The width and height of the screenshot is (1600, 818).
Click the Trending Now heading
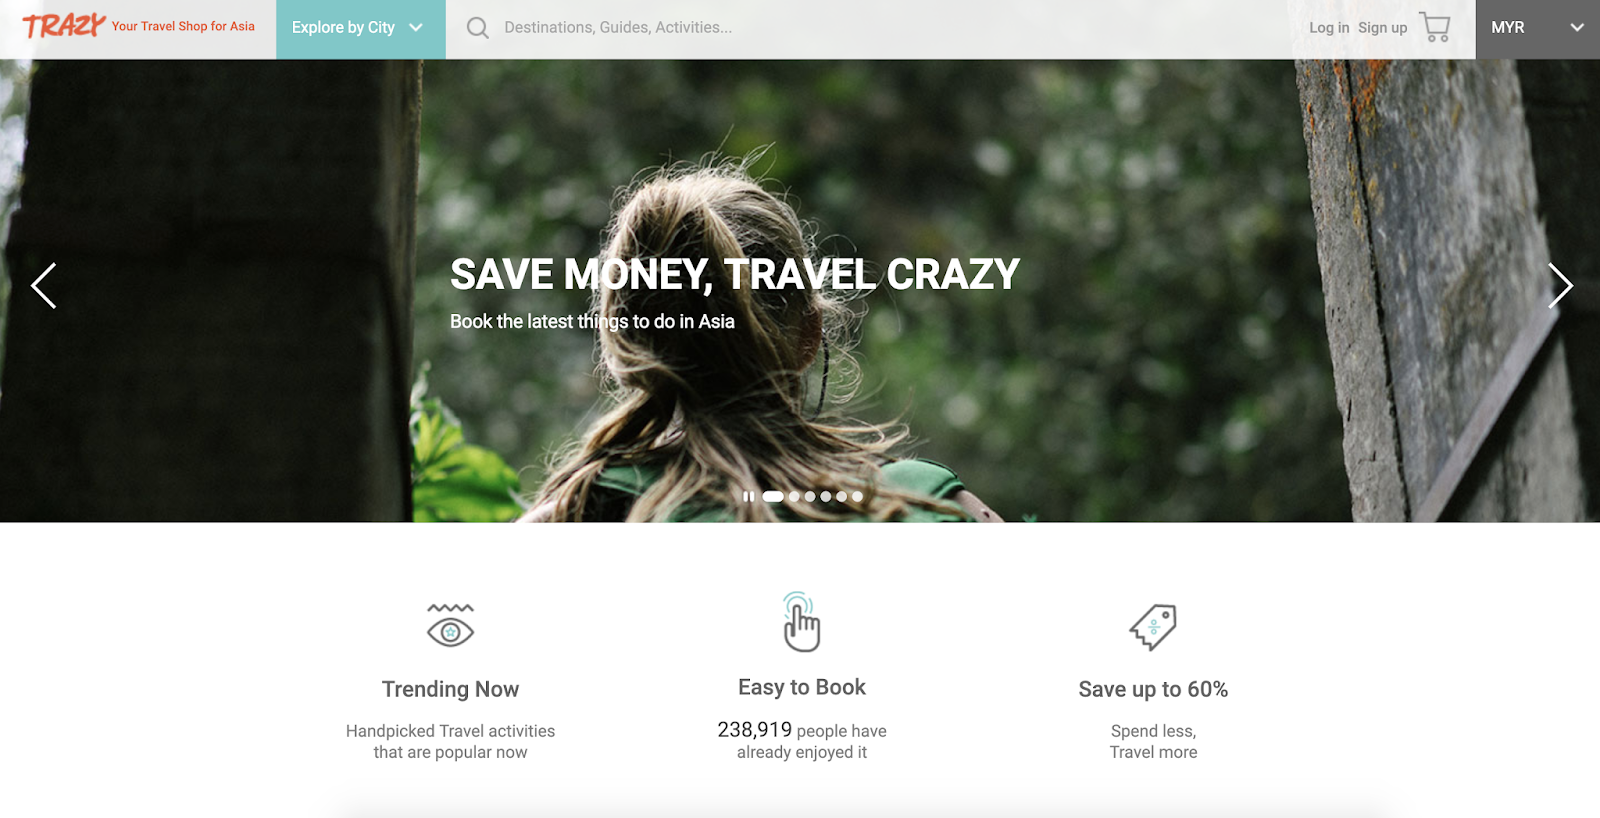coord(450,689)
